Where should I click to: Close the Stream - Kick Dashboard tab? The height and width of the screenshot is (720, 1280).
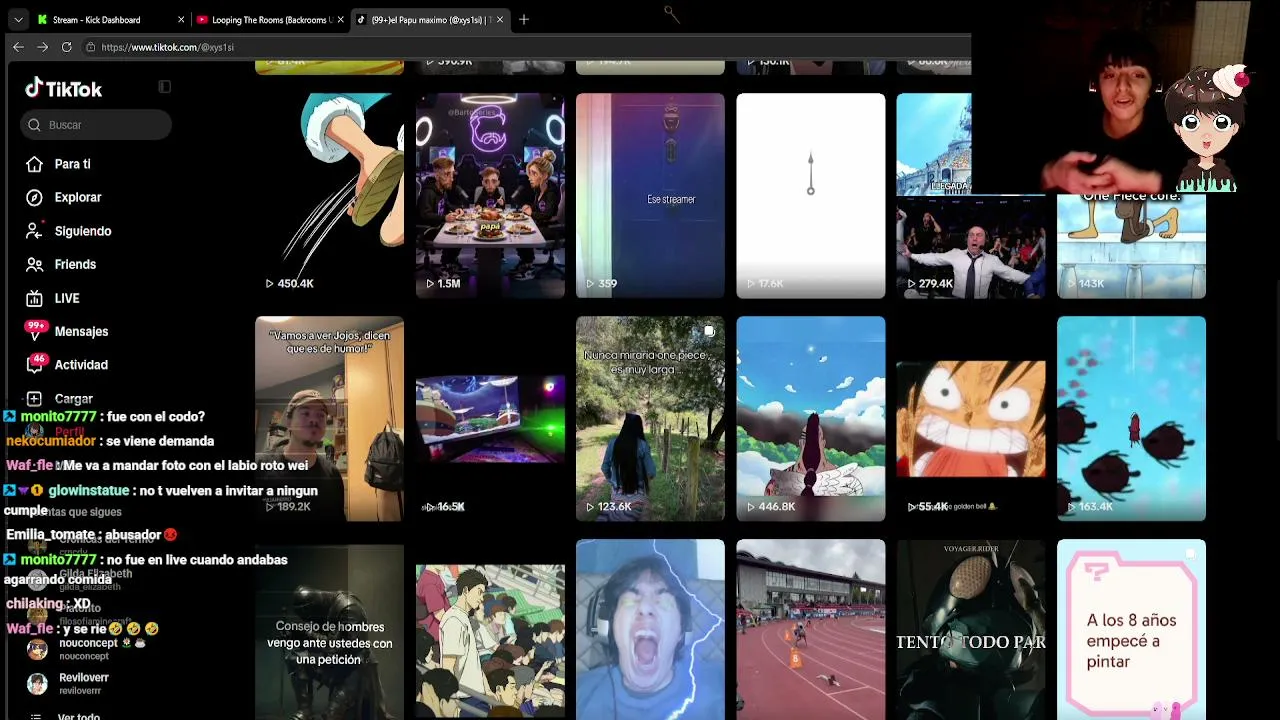[181, 19]
